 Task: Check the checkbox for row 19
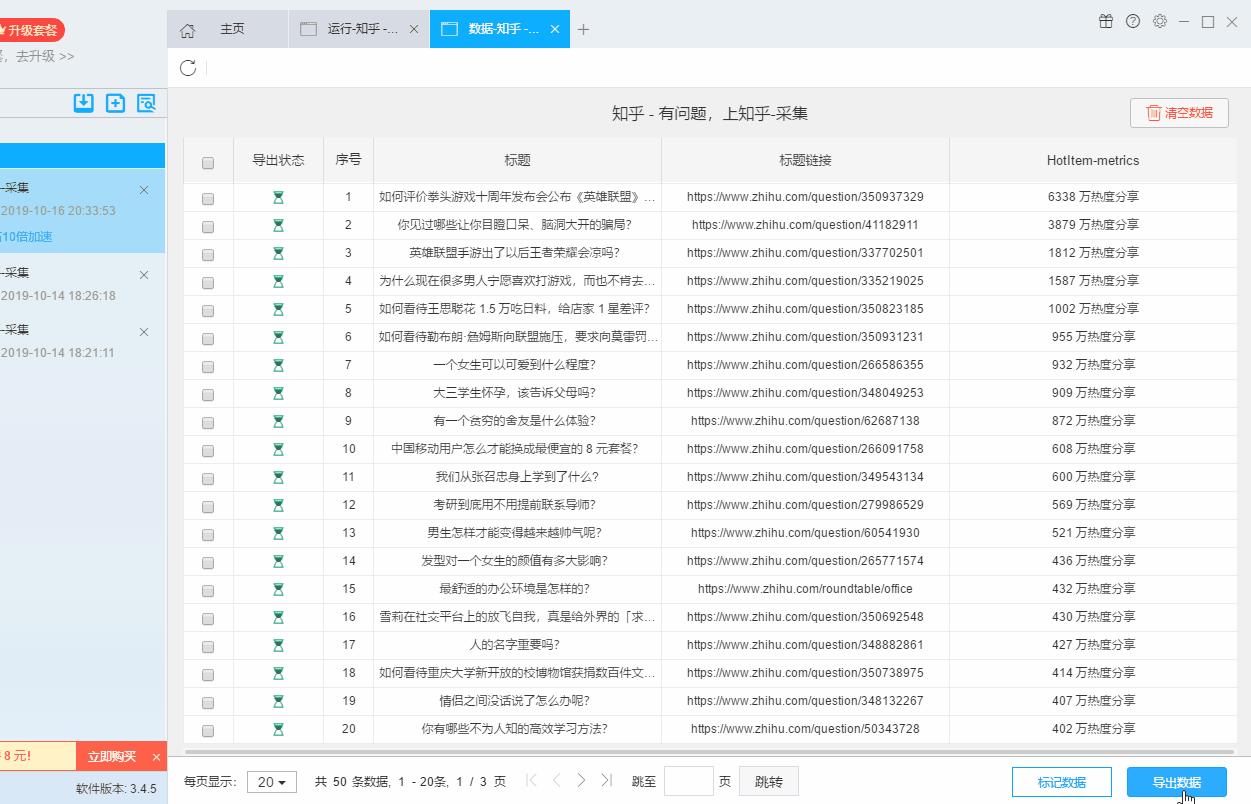208,703
